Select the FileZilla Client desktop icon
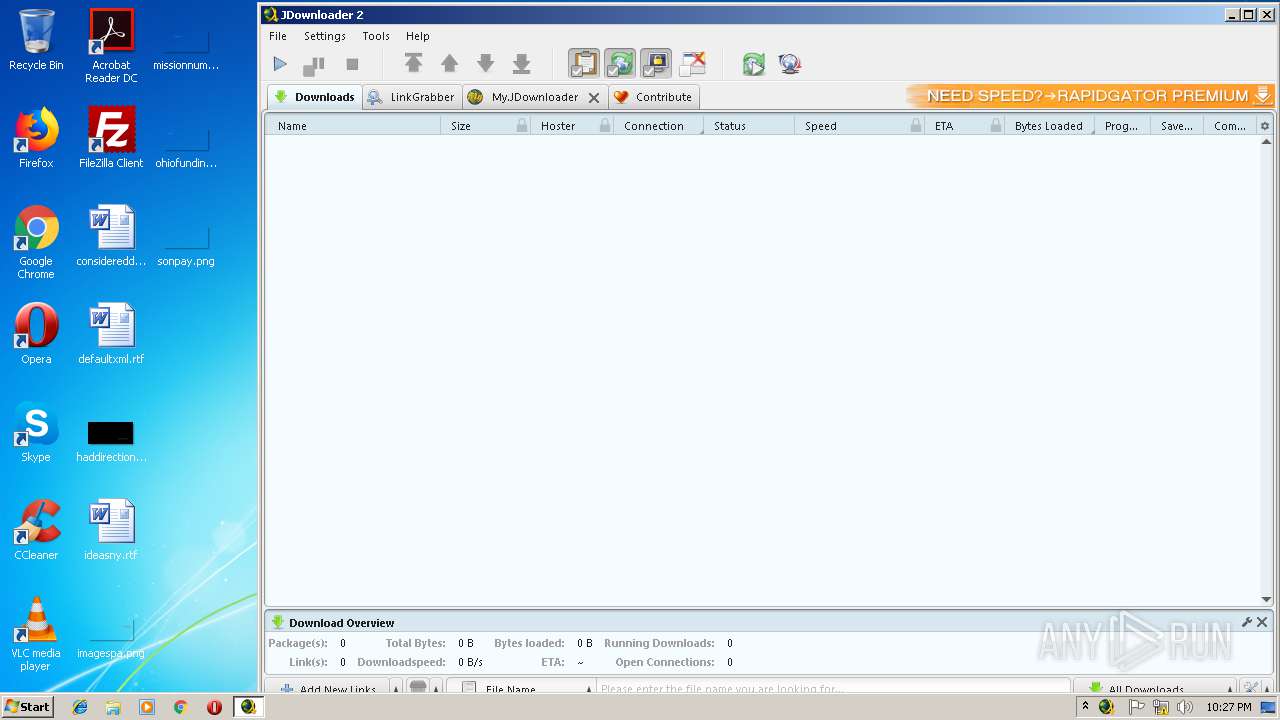The width and height of the screenshot is (1280, 720). tap(111, 138)
